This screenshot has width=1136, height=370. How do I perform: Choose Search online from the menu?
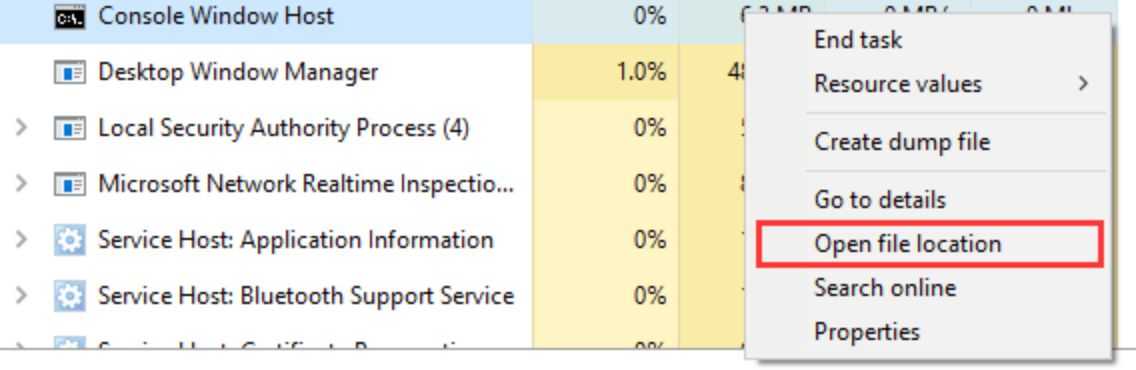pos(885,287)
